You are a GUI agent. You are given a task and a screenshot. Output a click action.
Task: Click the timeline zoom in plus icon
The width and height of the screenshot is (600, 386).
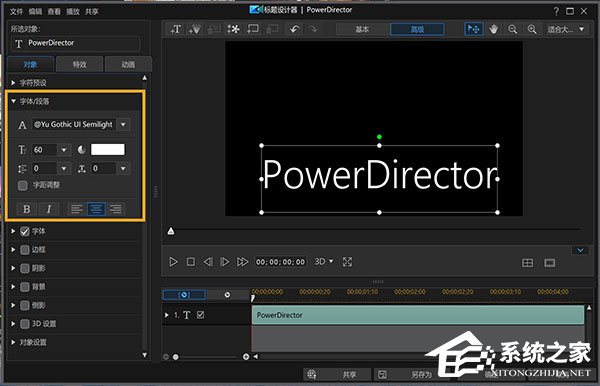coord(246,357)
